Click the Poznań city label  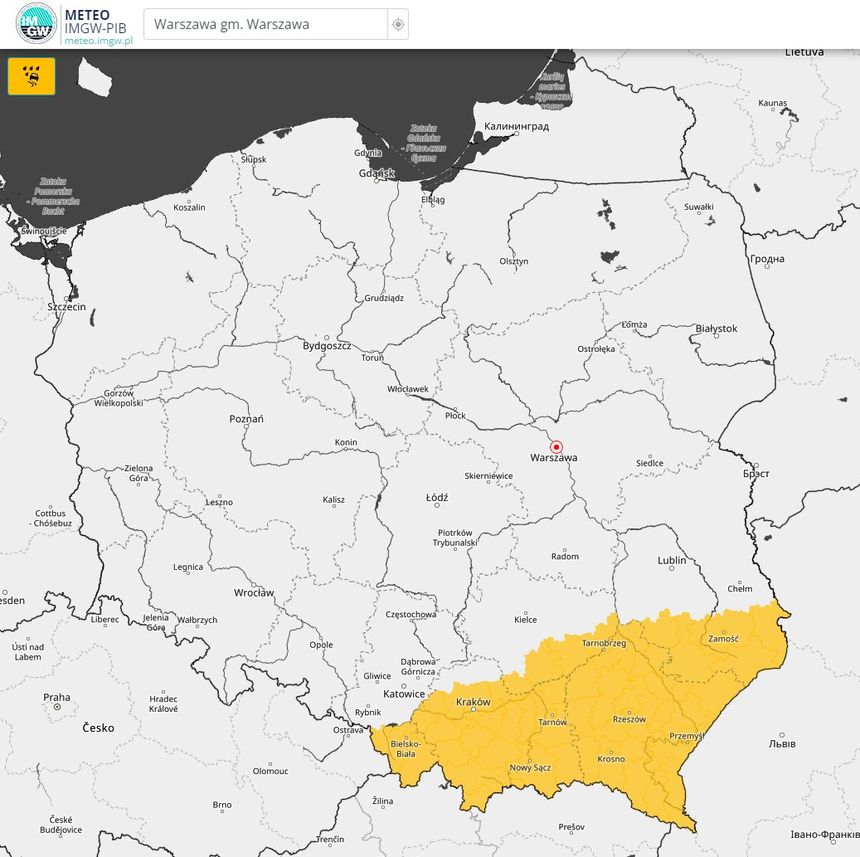246,419
